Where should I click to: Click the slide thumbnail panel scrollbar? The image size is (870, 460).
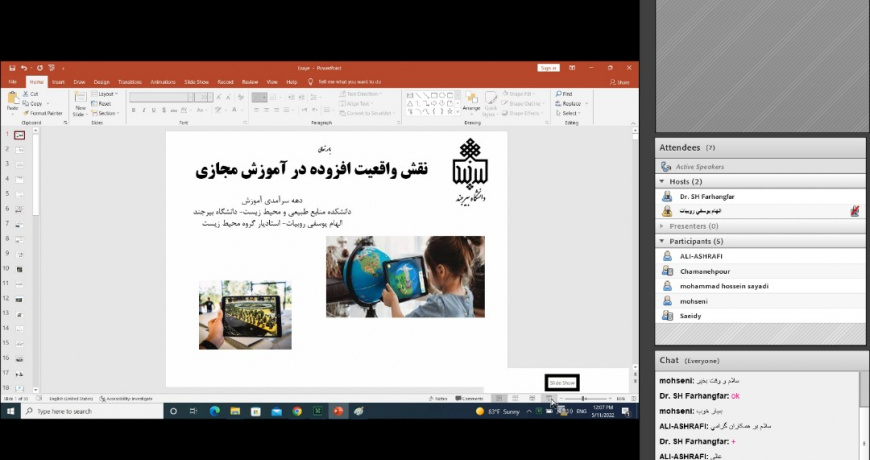pos(36,259)
